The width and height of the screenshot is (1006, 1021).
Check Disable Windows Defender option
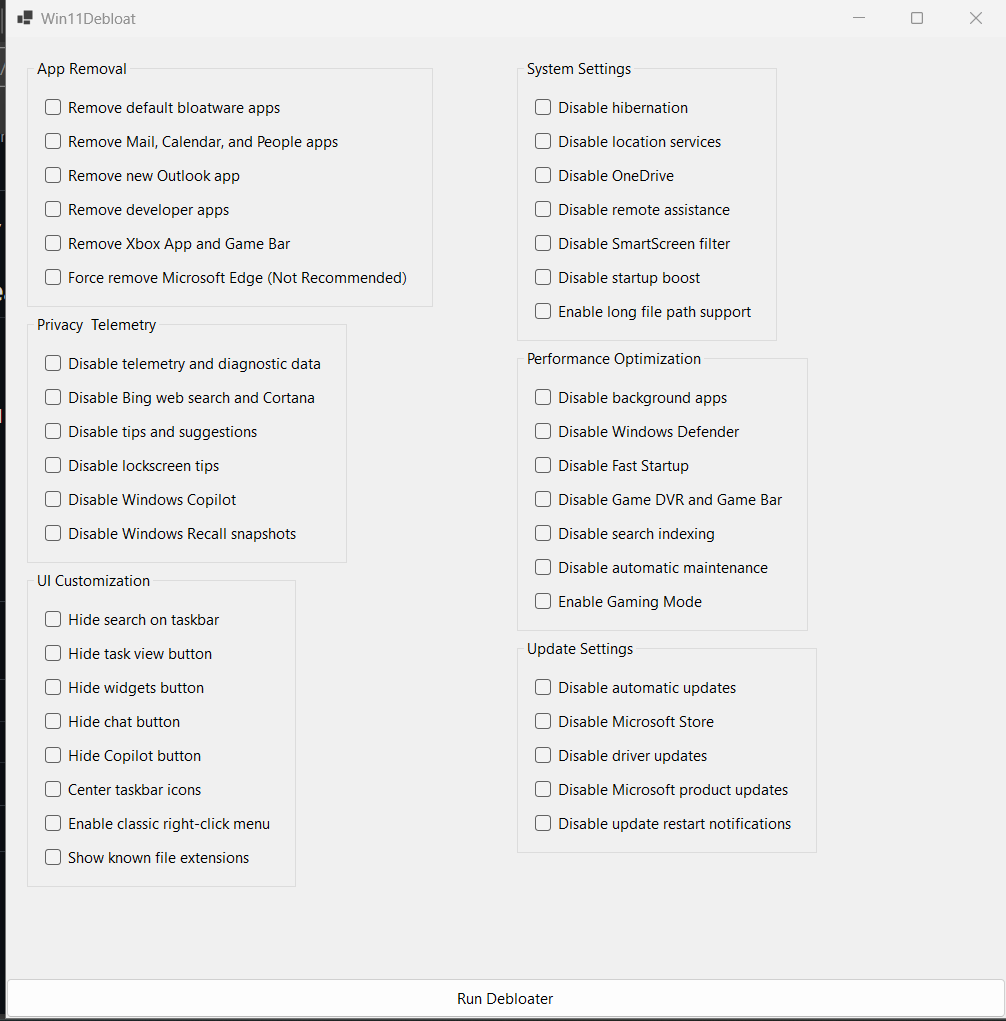542,431
